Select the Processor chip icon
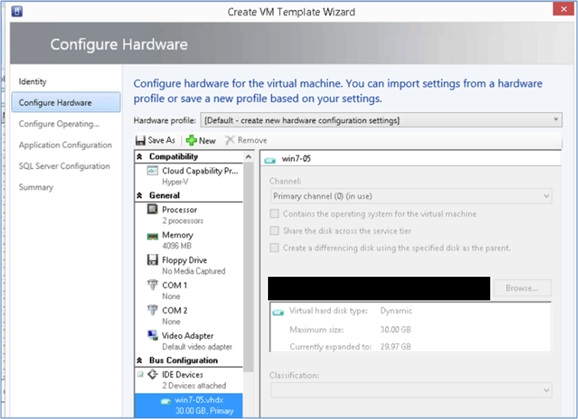578x419 pixels. (152, 209)
